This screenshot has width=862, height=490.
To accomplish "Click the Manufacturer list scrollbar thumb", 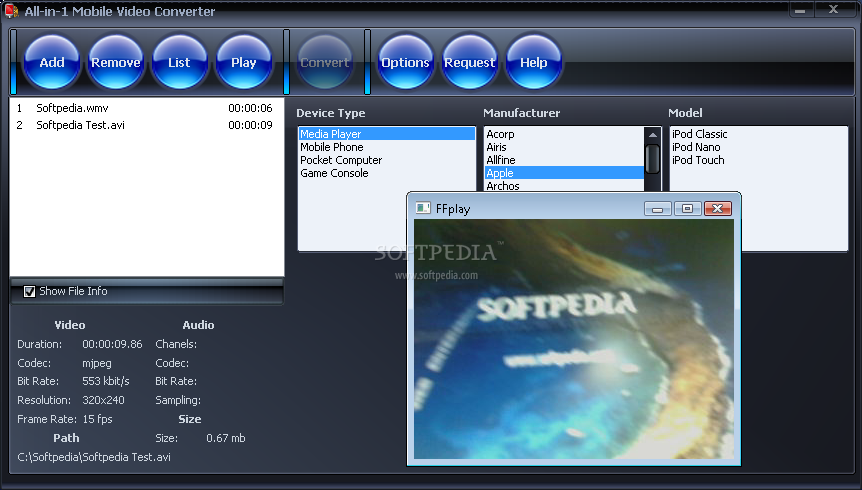I will (653, 159).
